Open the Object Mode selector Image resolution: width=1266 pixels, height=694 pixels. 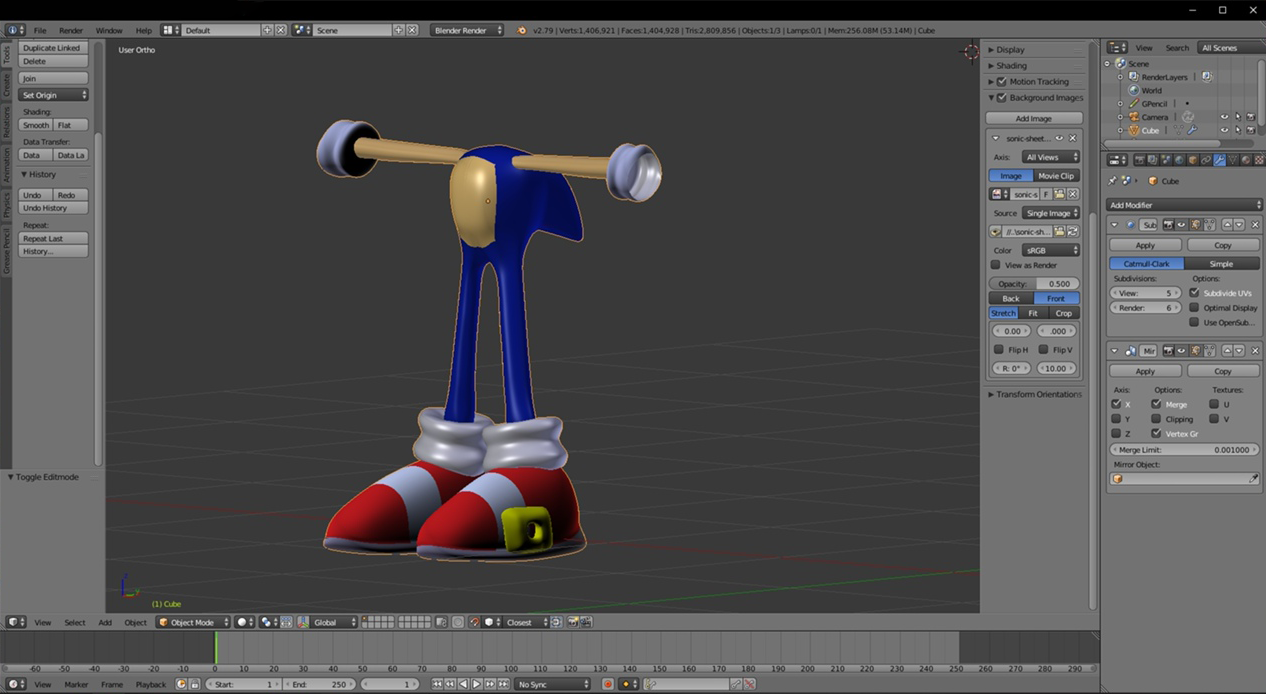pos(193,622)
